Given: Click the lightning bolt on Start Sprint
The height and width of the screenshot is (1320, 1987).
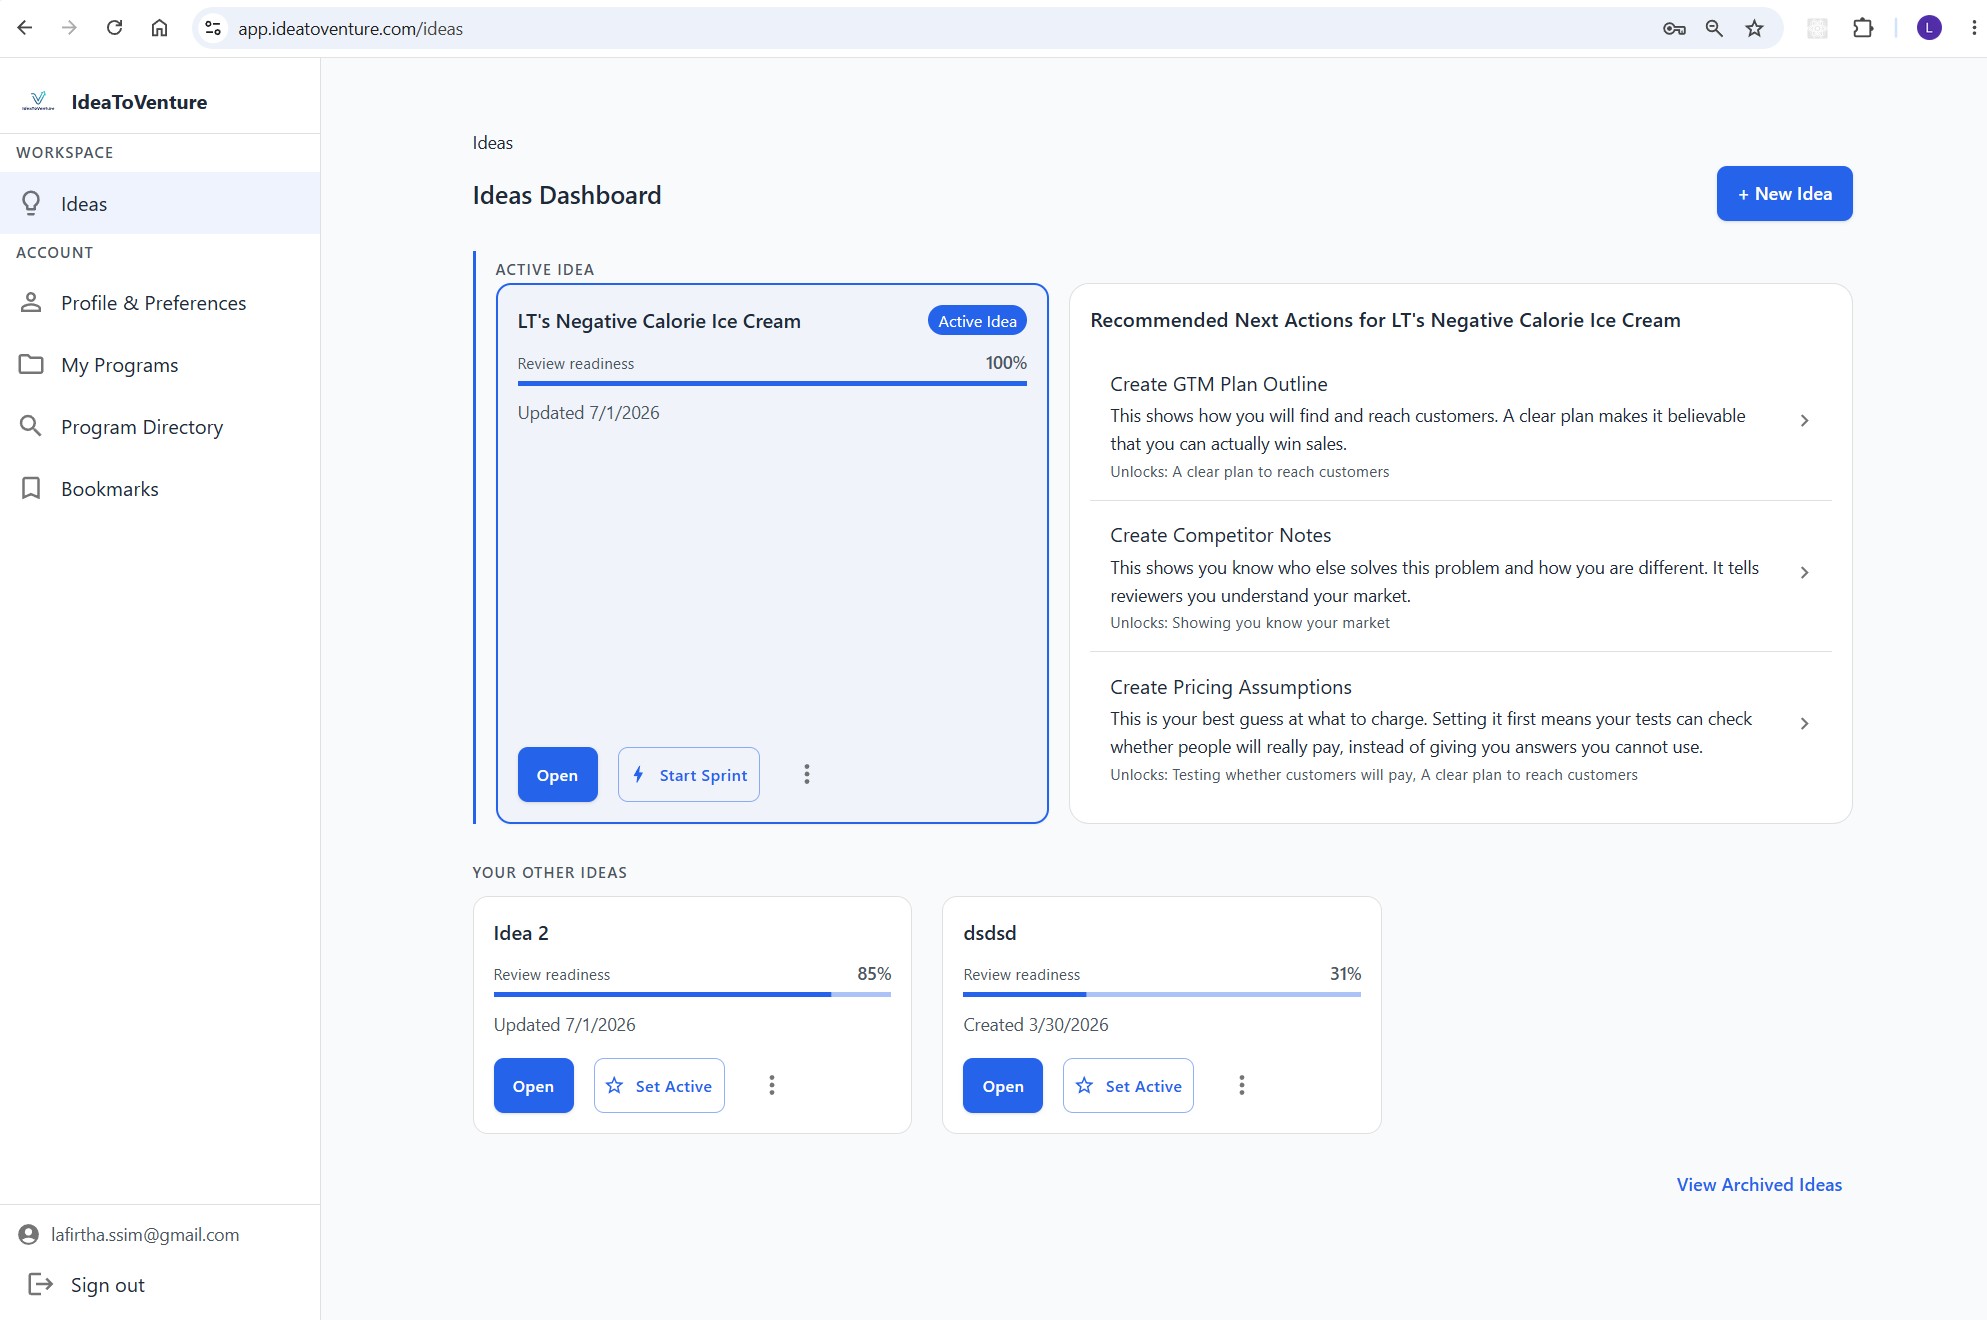Looking at the screenshot, I should coord(638,774).
